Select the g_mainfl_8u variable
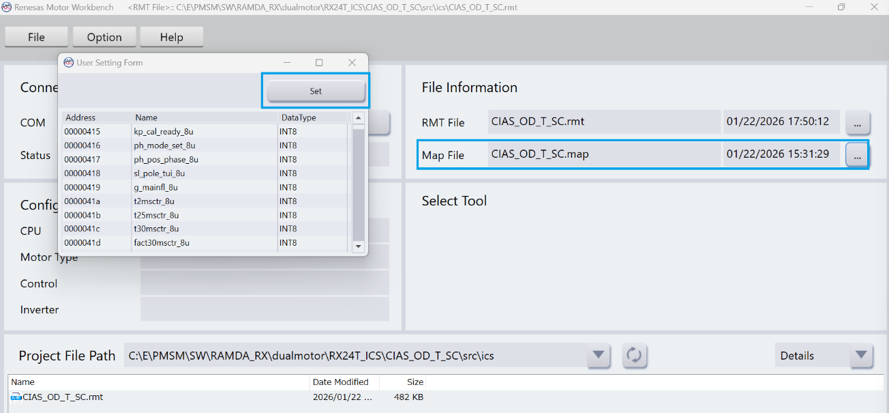889x413 pixels. 156,187
